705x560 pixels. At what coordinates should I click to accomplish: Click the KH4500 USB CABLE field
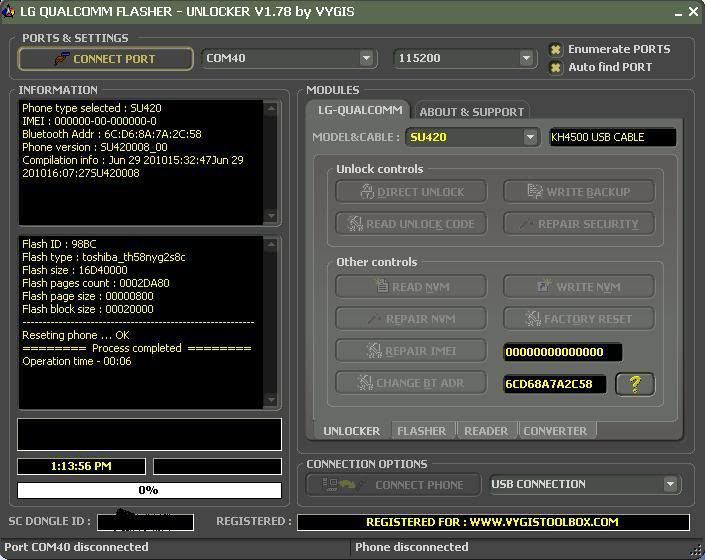point(612,137)
